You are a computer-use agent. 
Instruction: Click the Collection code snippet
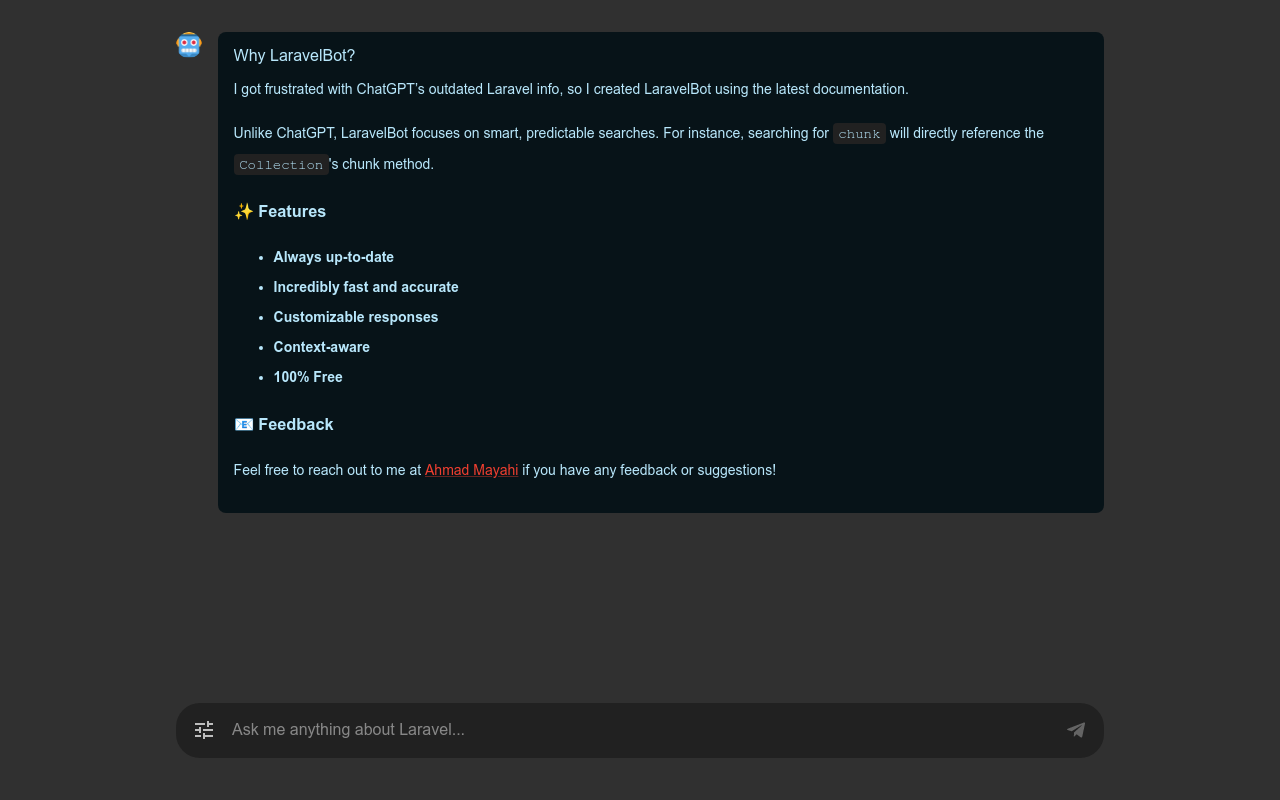click(281, 165)
